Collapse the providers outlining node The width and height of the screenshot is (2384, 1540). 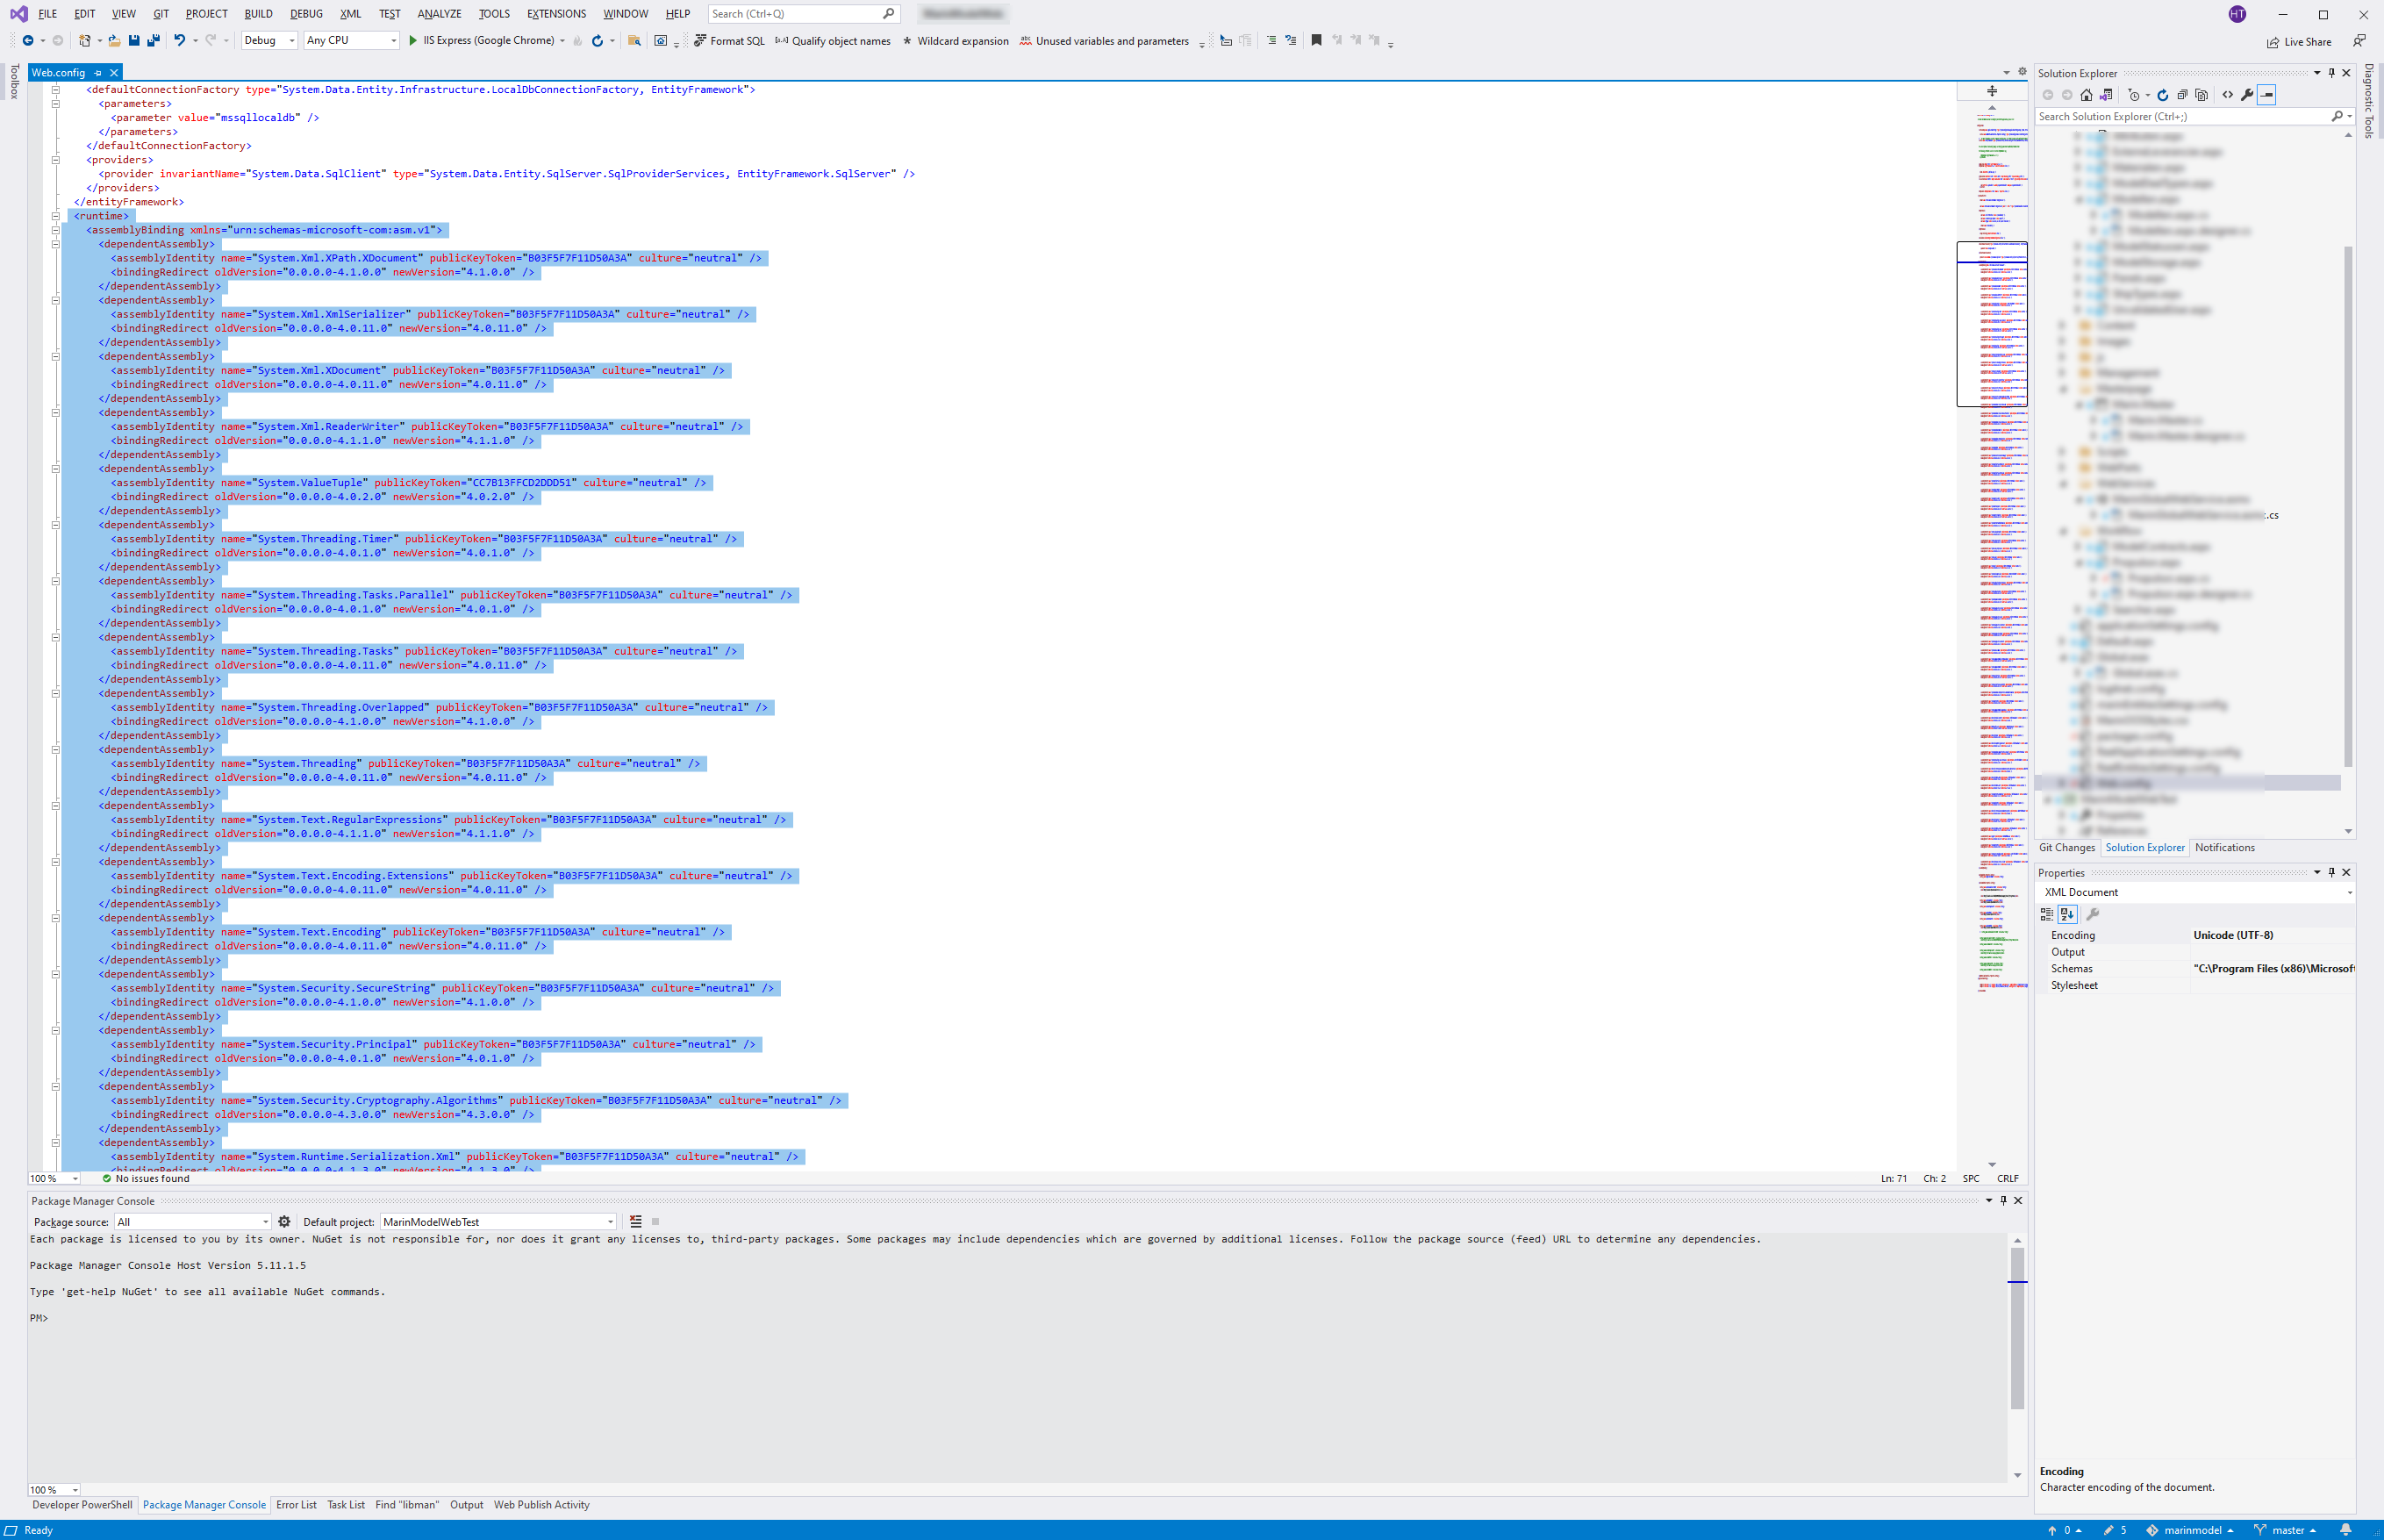(x=56, y=160)
